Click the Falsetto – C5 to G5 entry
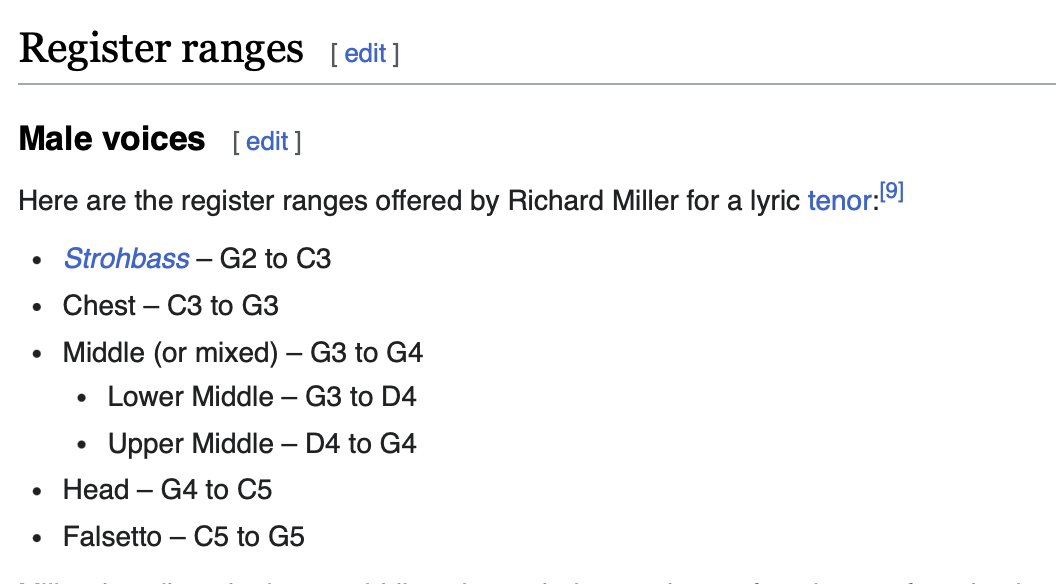 (x=184, y=537)
